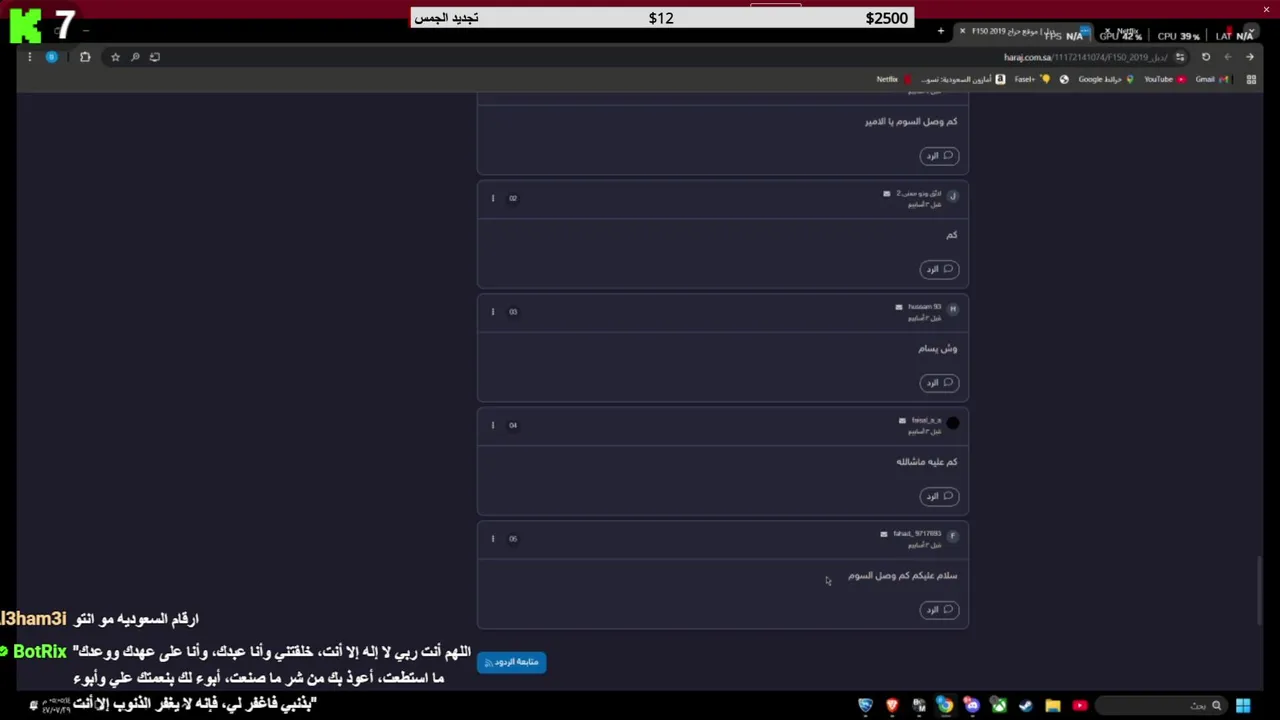Reply to comment 03 'وش يسام'
The height and width of the screenshot is (720, 1280).
tap(939, 383)
